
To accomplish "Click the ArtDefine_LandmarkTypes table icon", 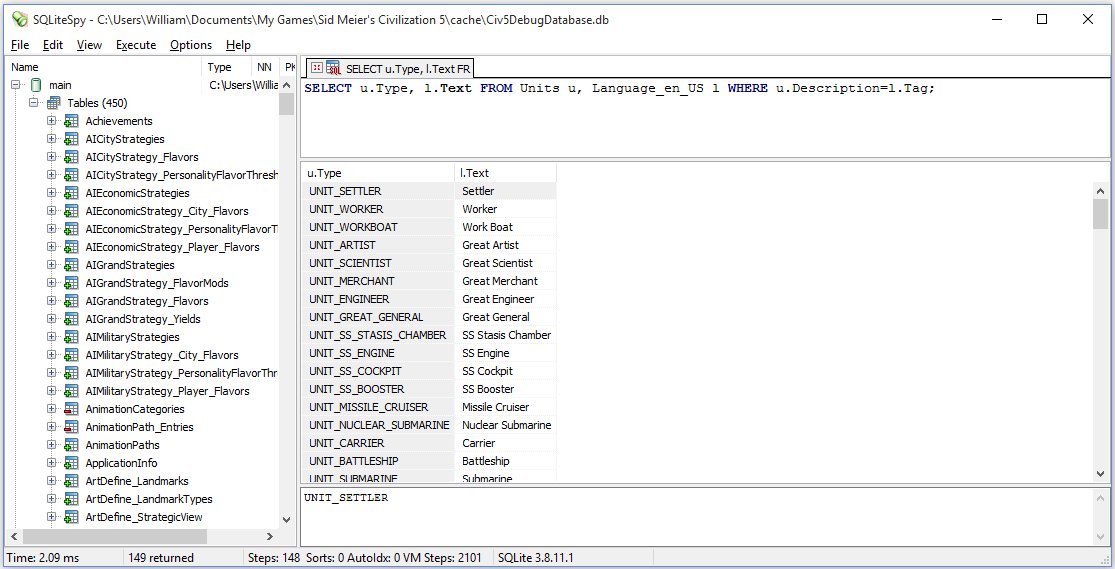I will [71, 499].
